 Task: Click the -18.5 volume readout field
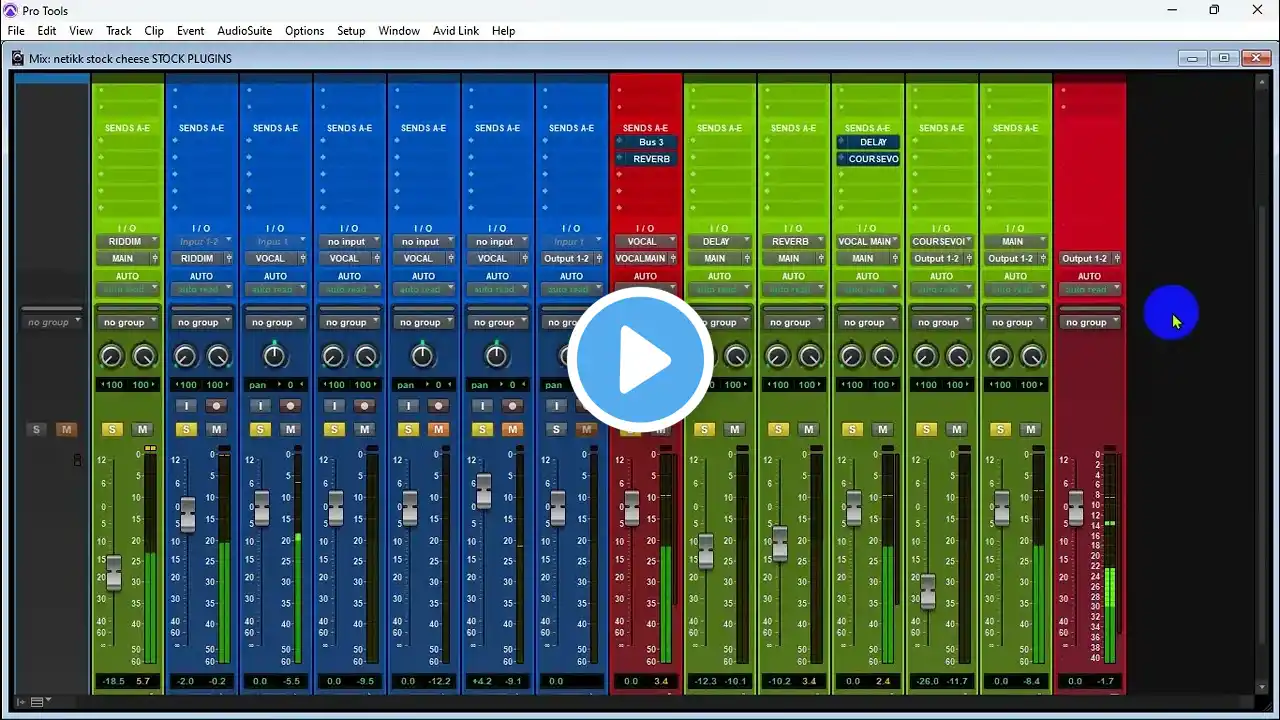tap(112, 681)
